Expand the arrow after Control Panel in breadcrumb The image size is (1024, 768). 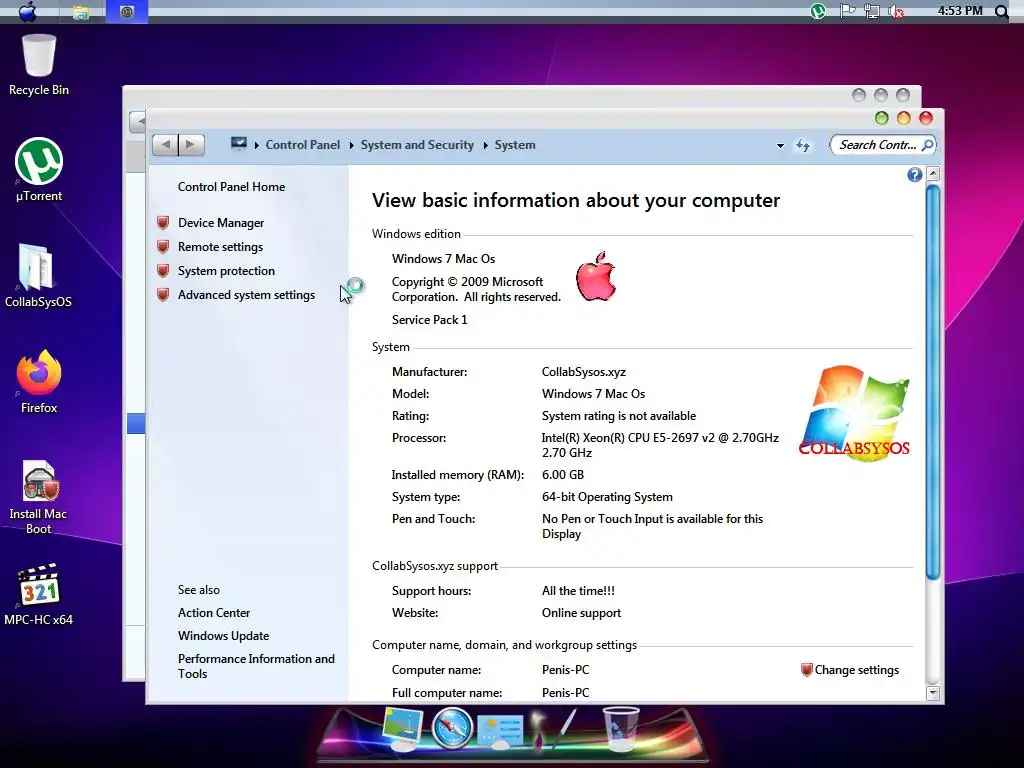(351, 145)
